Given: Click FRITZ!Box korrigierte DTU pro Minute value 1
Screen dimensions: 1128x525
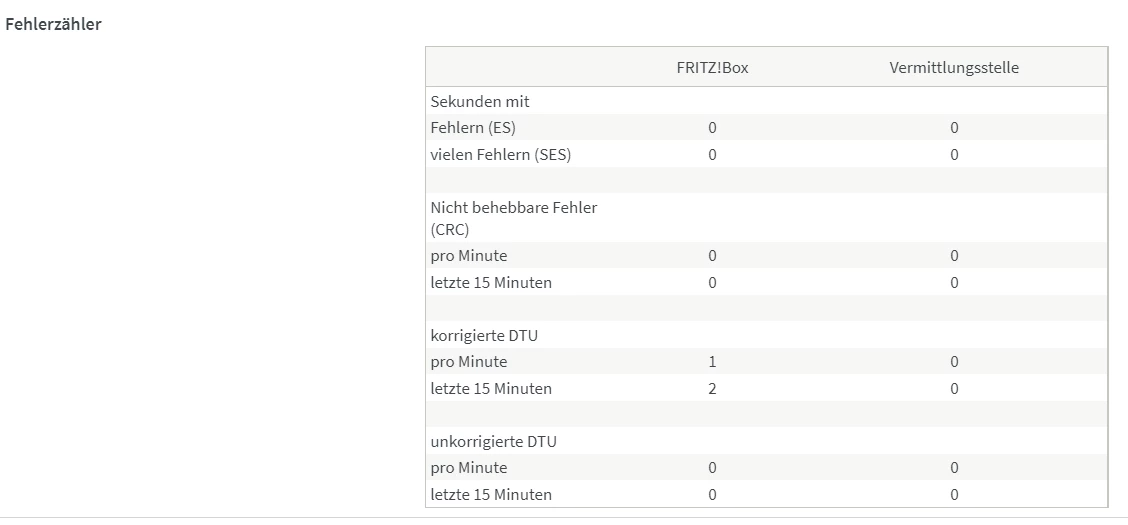Looking at the screenshot, I should [x=712, y=362].
